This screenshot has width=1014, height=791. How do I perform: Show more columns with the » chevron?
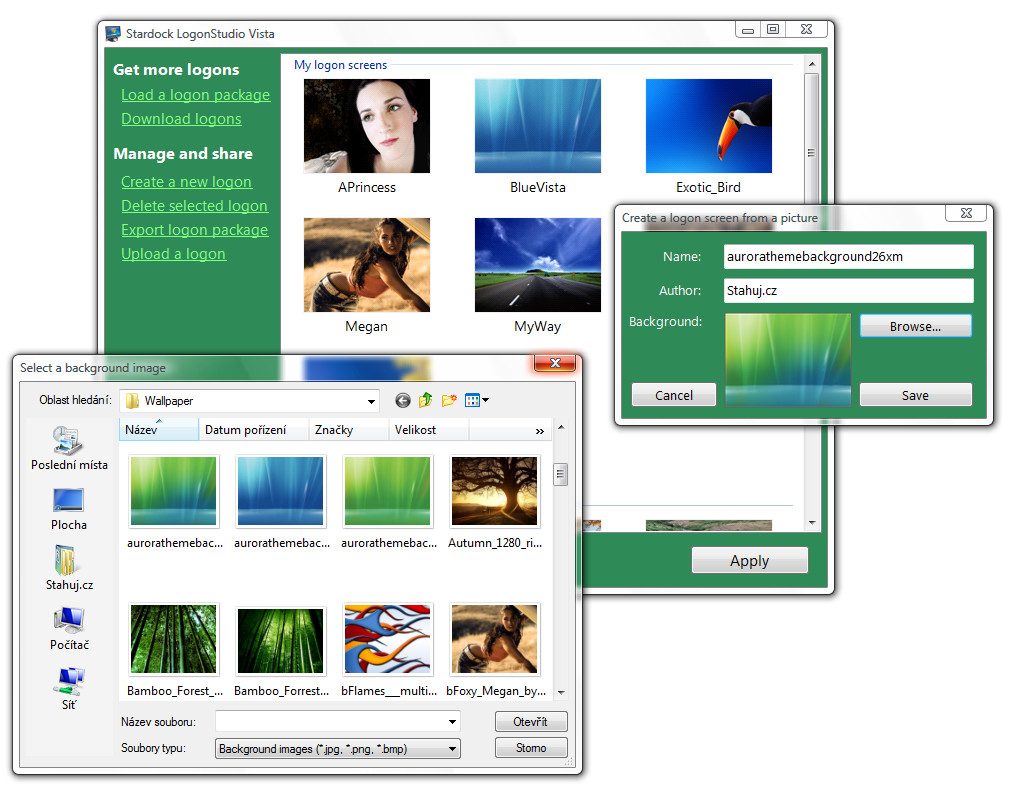coord(539,431)
